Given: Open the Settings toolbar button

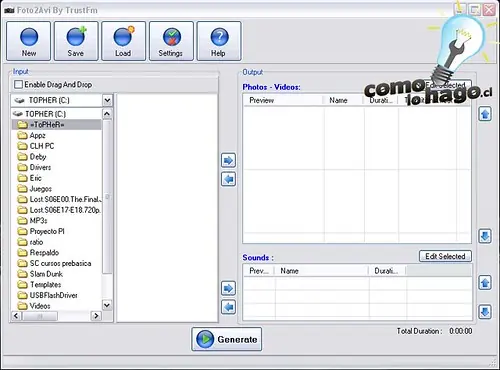Looking at the screenshot, I should 171,41.
